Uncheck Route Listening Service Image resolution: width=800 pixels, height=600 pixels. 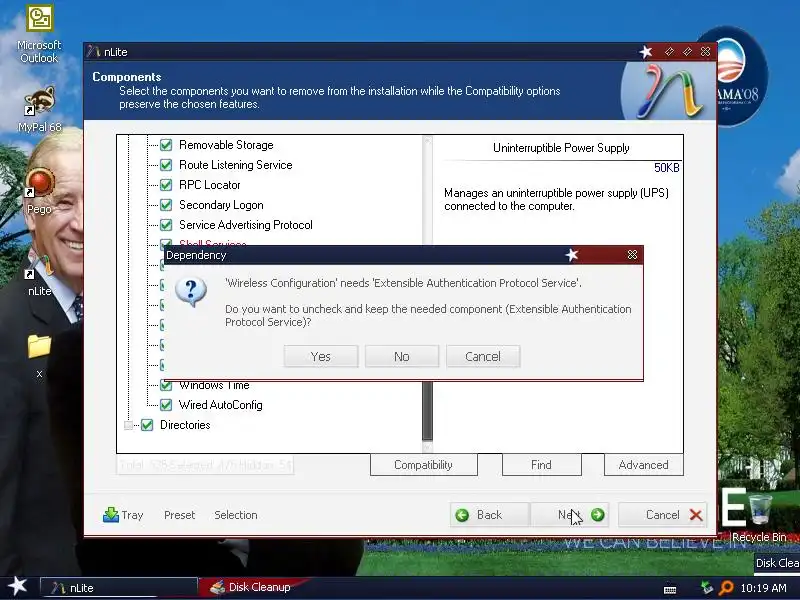tap(166, 165)
